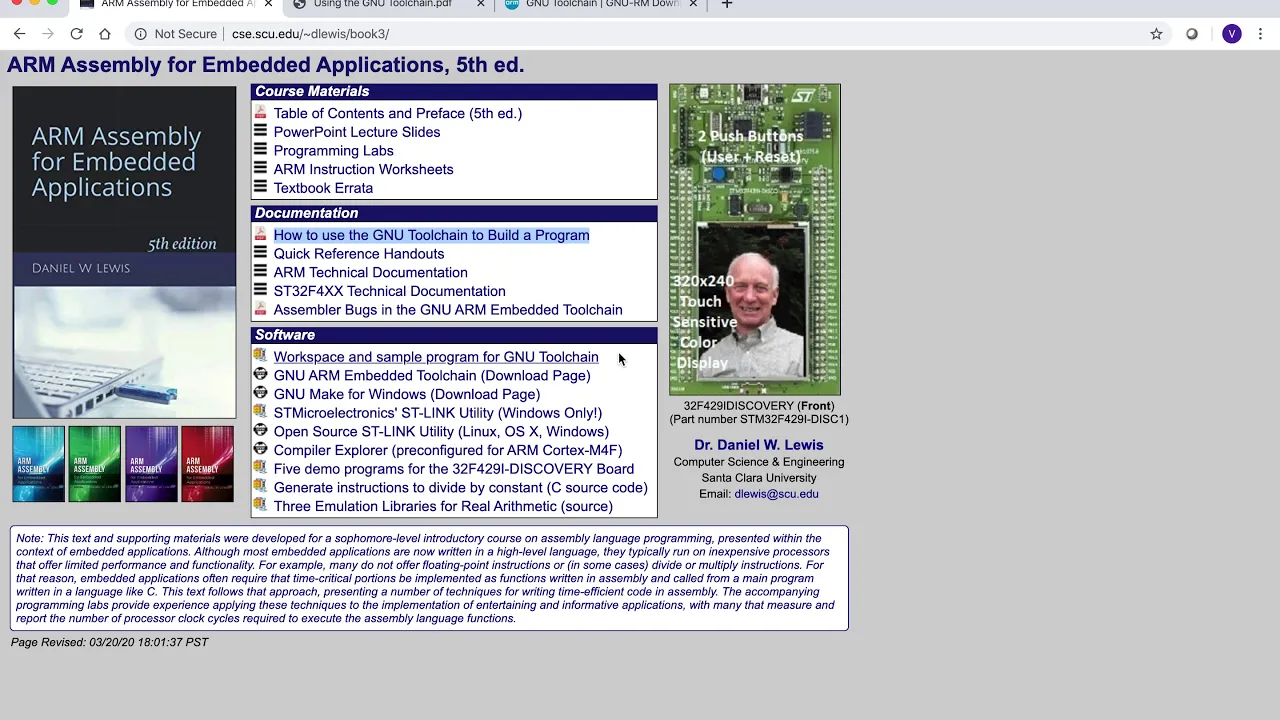Open Table of Contents and Preface (5th ed.)
The image size is (1280, 720).
pos(398,113)
